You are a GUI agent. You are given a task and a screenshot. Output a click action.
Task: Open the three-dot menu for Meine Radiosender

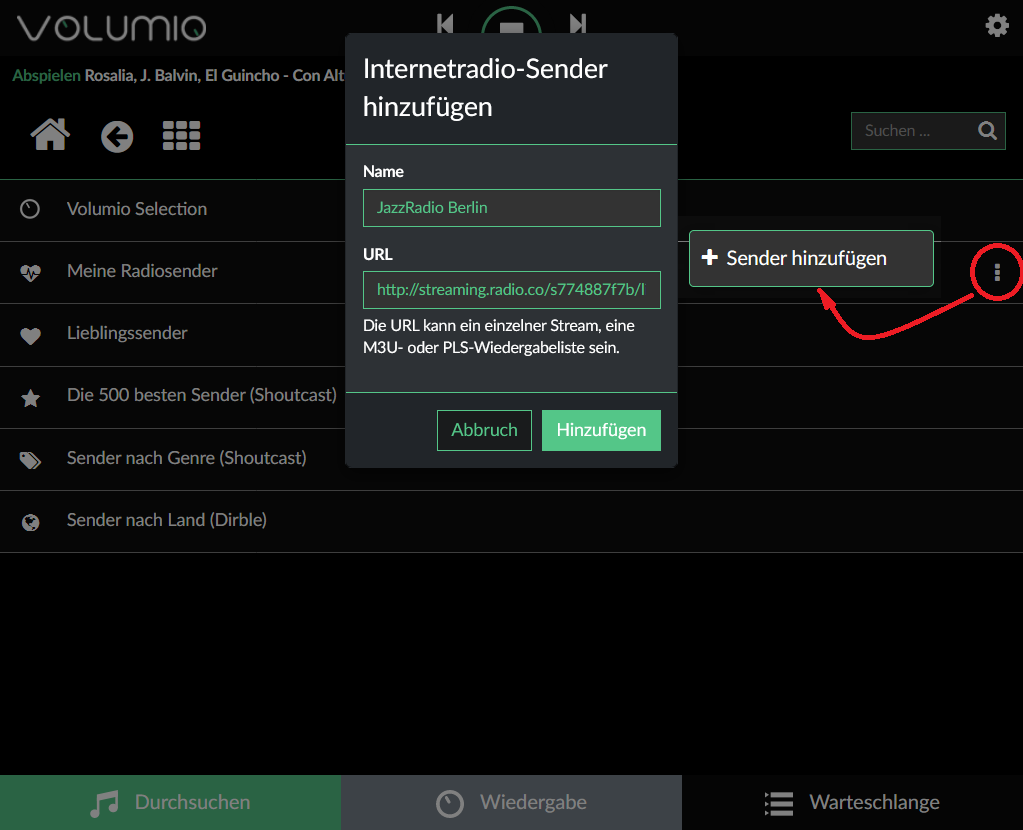[x=997, y=272]
